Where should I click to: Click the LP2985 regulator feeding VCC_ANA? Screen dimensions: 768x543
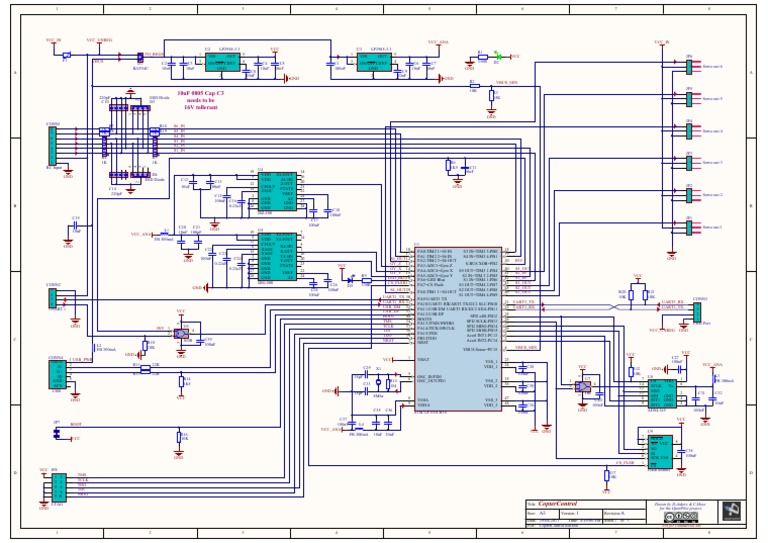point(374,62)
